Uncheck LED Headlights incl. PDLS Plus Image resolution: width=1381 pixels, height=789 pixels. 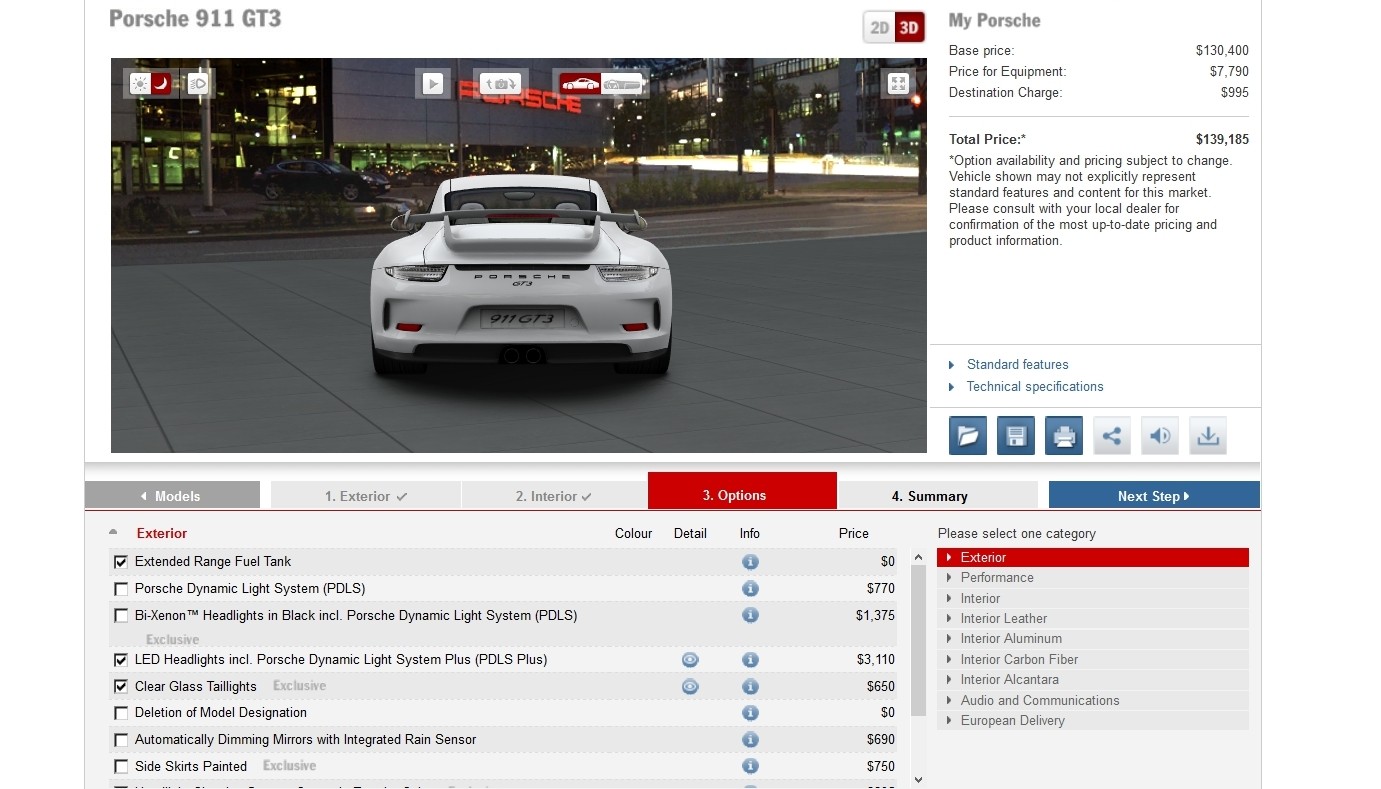(x=121, y=660)
